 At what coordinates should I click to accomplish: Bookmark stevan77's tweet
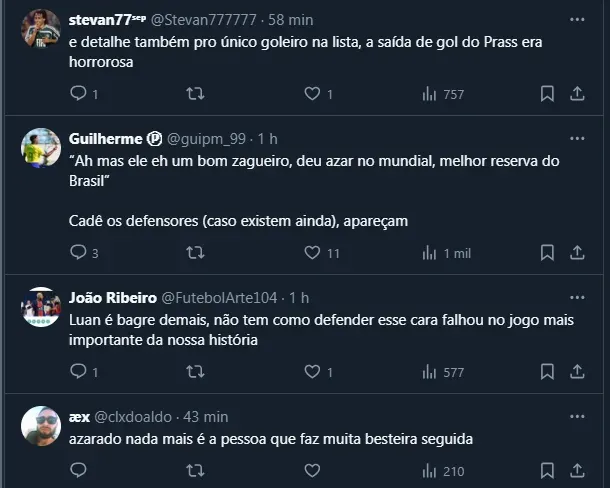[x=547, y=94]
